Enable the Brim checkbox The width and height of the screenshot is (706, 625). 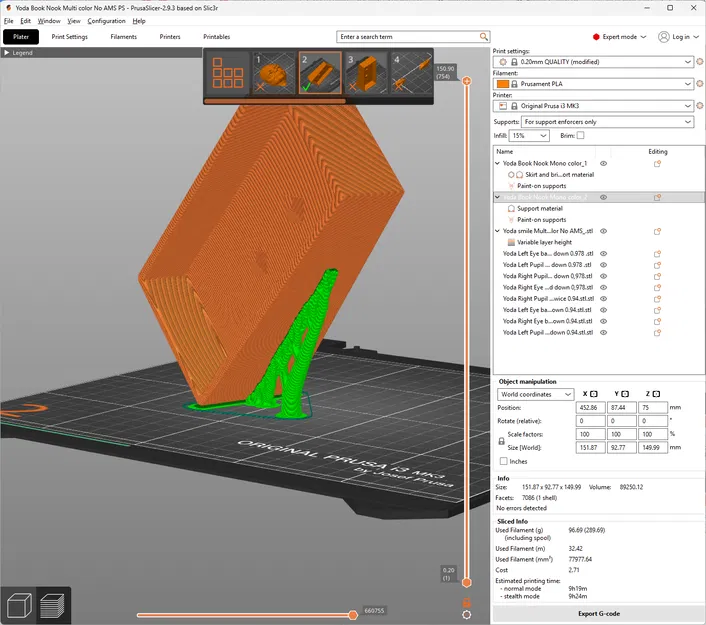pyautogui.click(x=580, y=135)
